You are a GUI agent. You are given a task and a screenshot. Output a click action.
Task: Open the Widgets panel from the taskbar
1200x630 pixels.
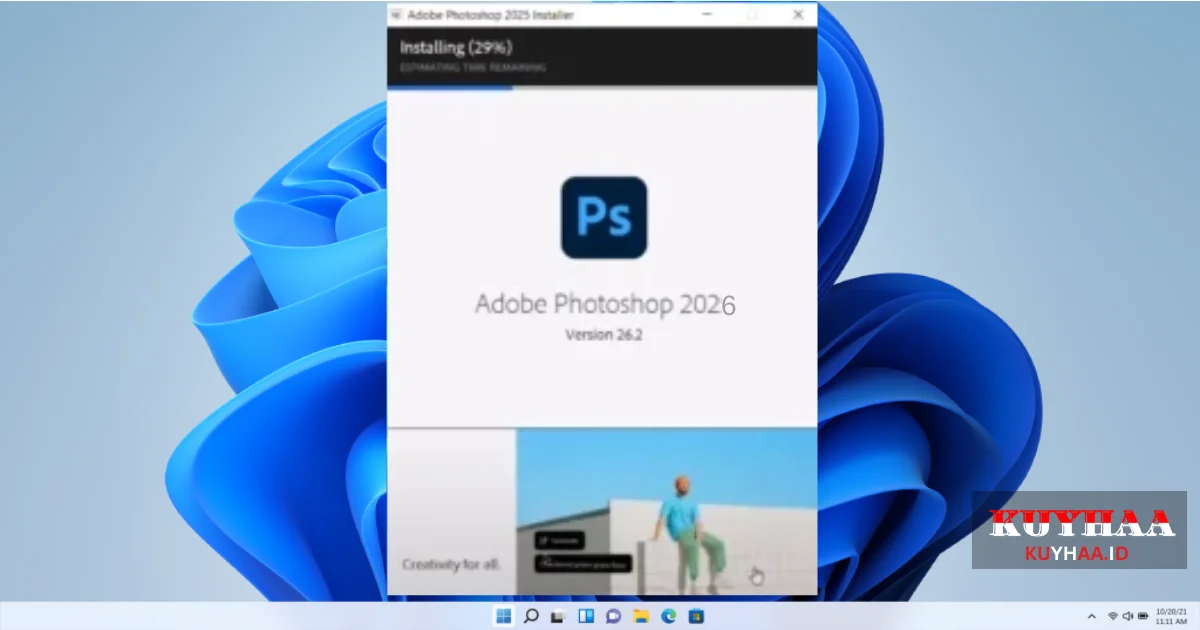585,616
